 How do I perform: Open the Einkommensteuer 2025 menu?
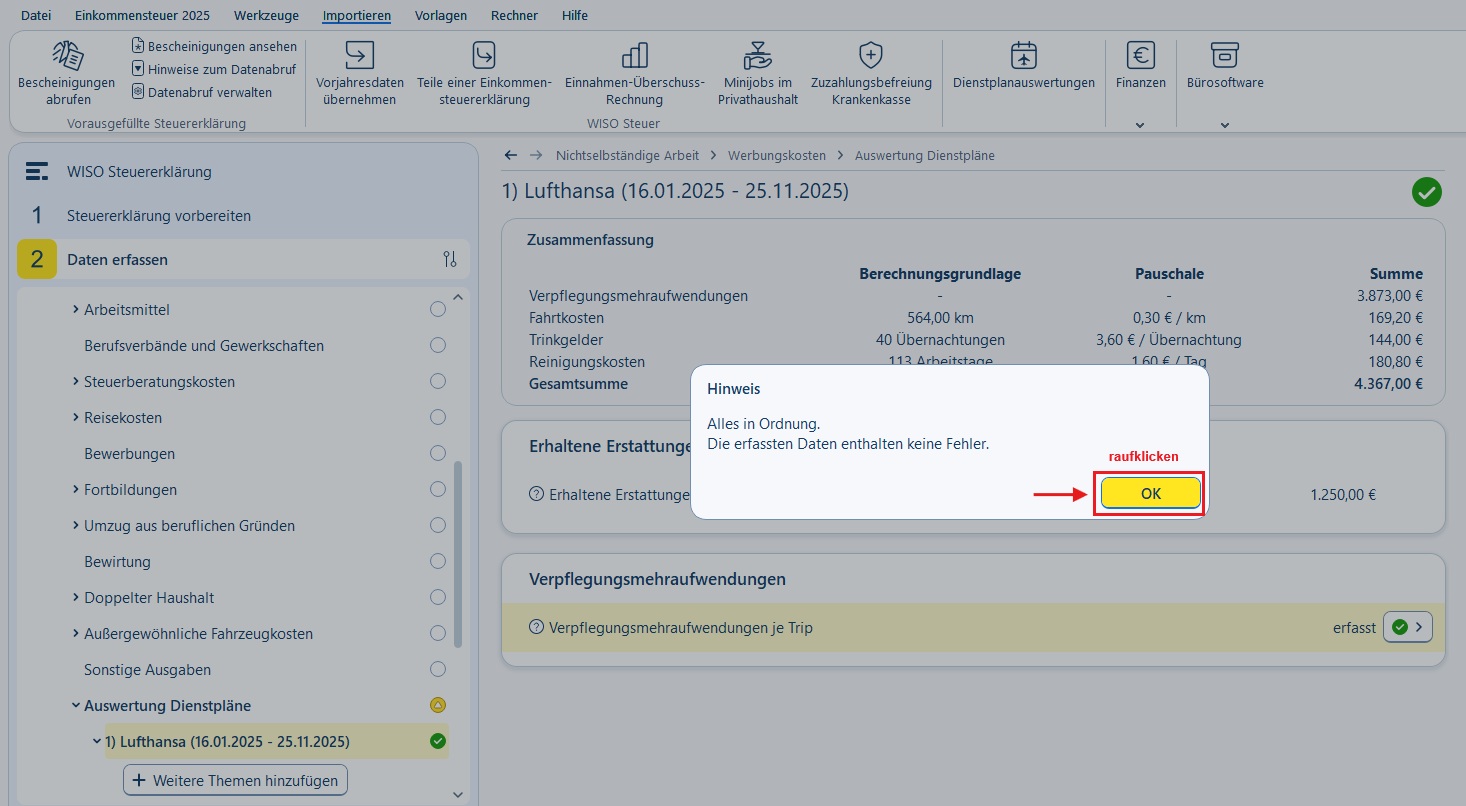(x=143, y=16)
